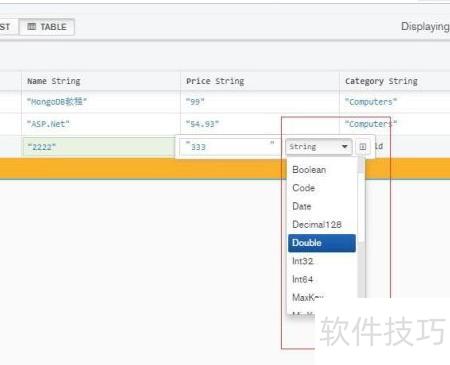Choose Double in the type list
Viewport: 450px width, 365px height.
322,243
